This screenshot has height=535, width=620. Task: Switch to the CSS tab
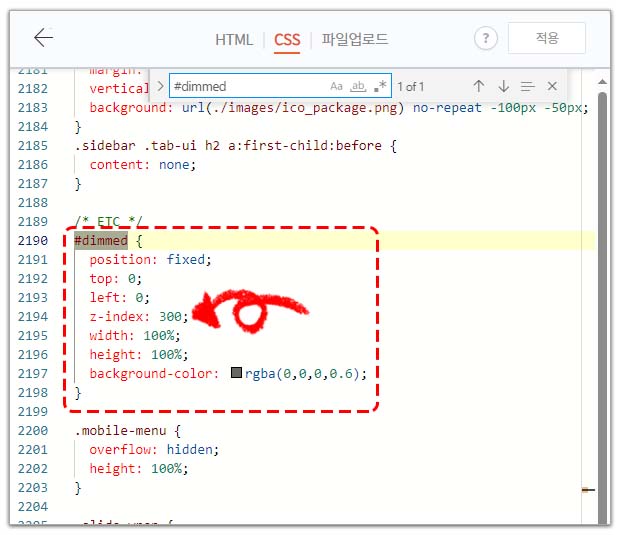[287, 40]
